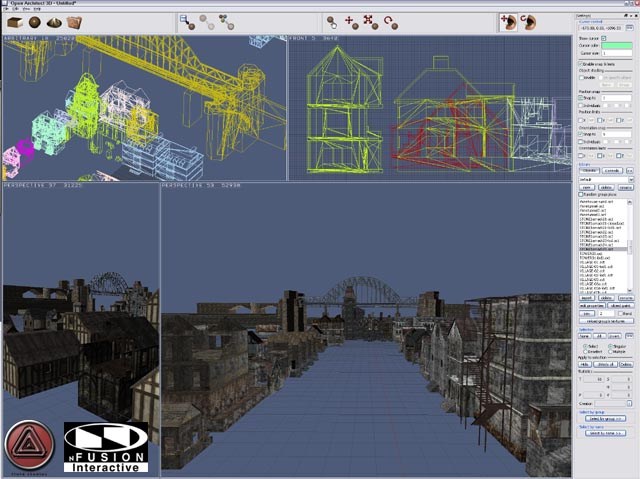Click the Select by name button
This screenshot has width=640, height=479.
(606, 433)
